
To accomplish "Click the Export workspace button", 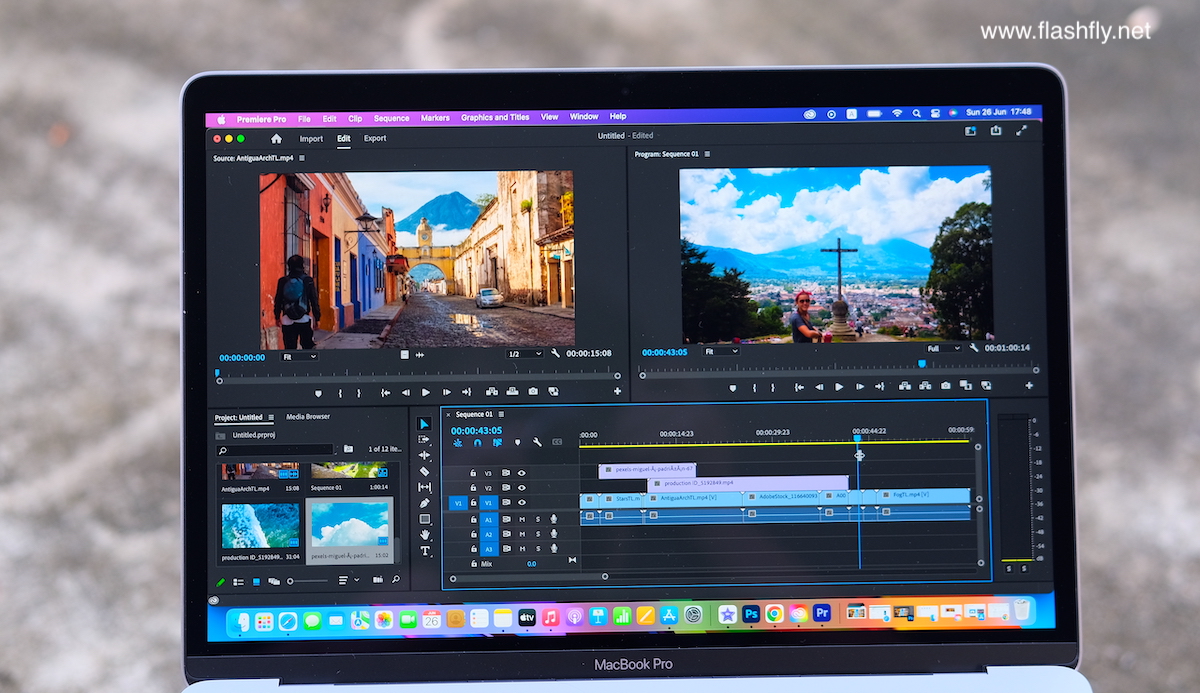I will pos(375,139).
